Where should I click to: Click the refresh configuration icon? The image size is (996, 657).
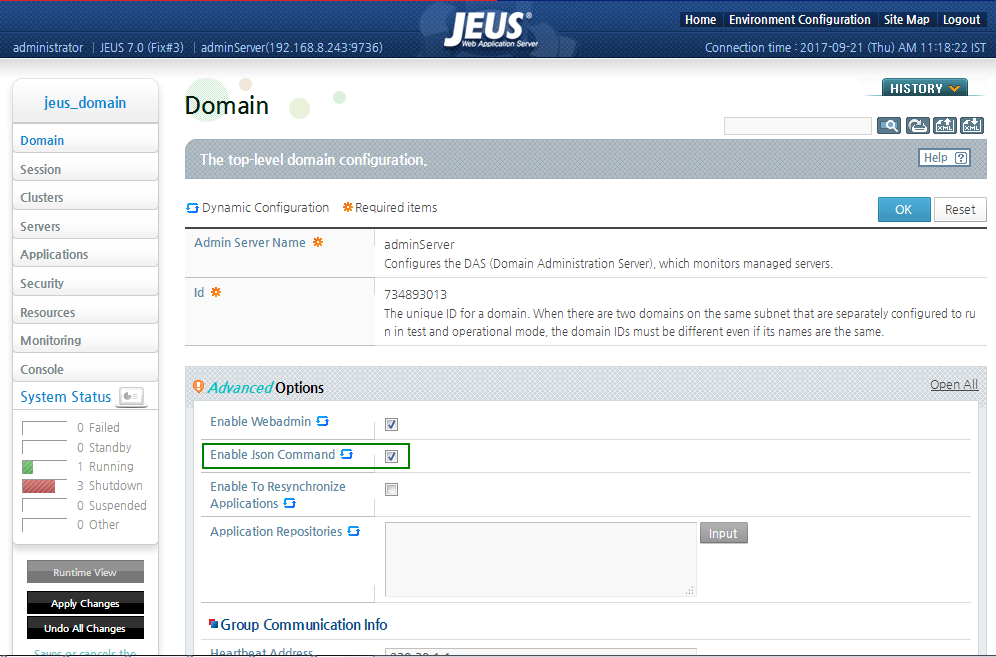pos(917,126)
